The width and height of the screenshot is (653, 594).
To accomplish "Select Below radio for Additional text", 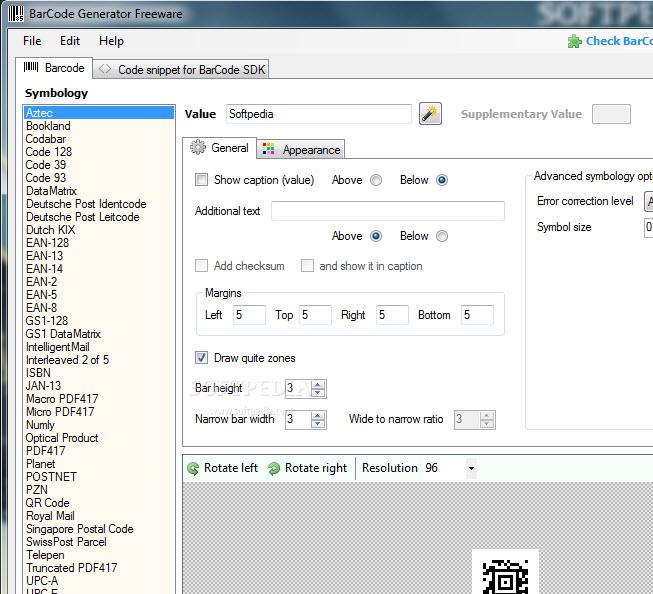I will click(442, 237).
